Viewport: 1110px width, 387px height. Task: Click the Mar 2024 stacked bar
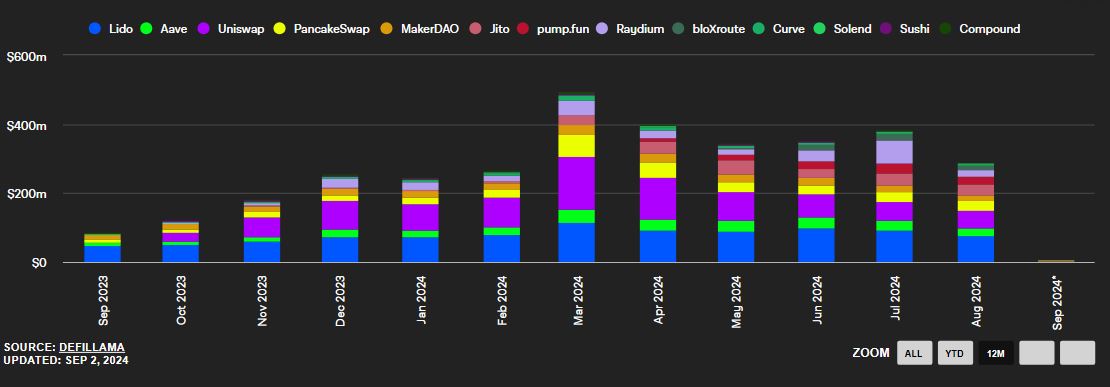click(x=576, y=178)
